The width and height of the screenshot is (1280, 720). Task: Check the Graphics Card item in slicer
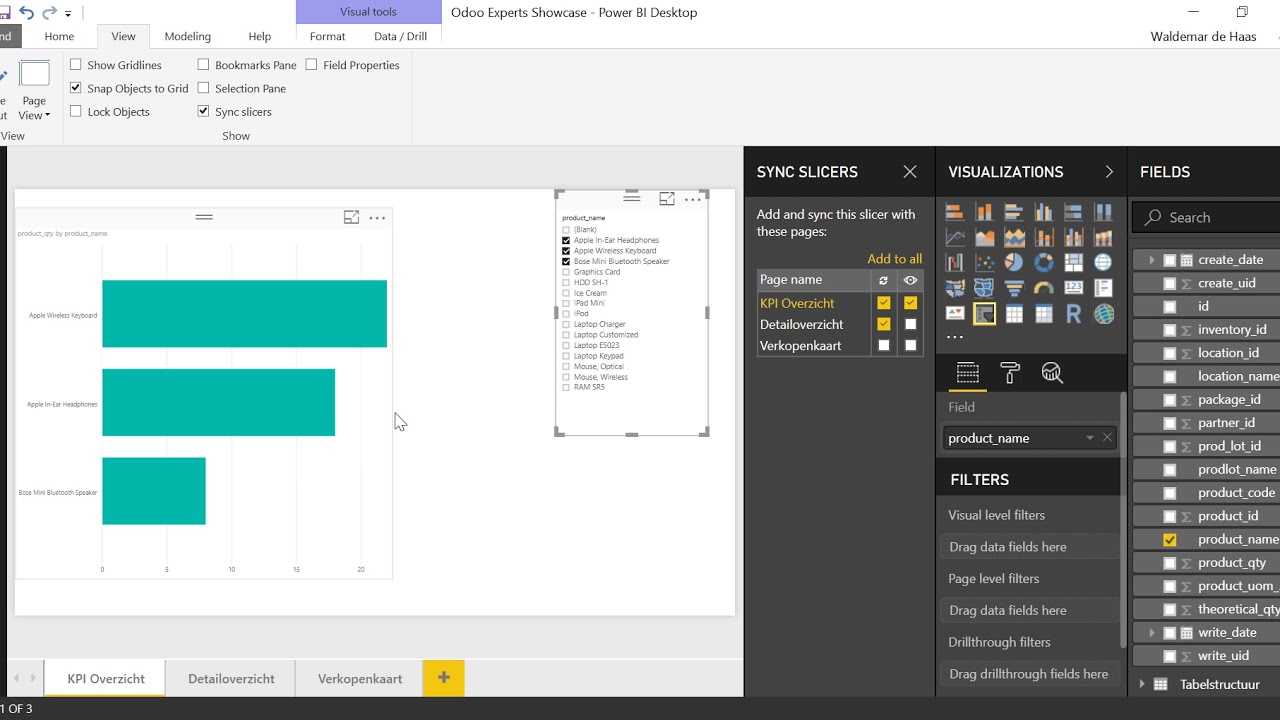click(566, 272)
